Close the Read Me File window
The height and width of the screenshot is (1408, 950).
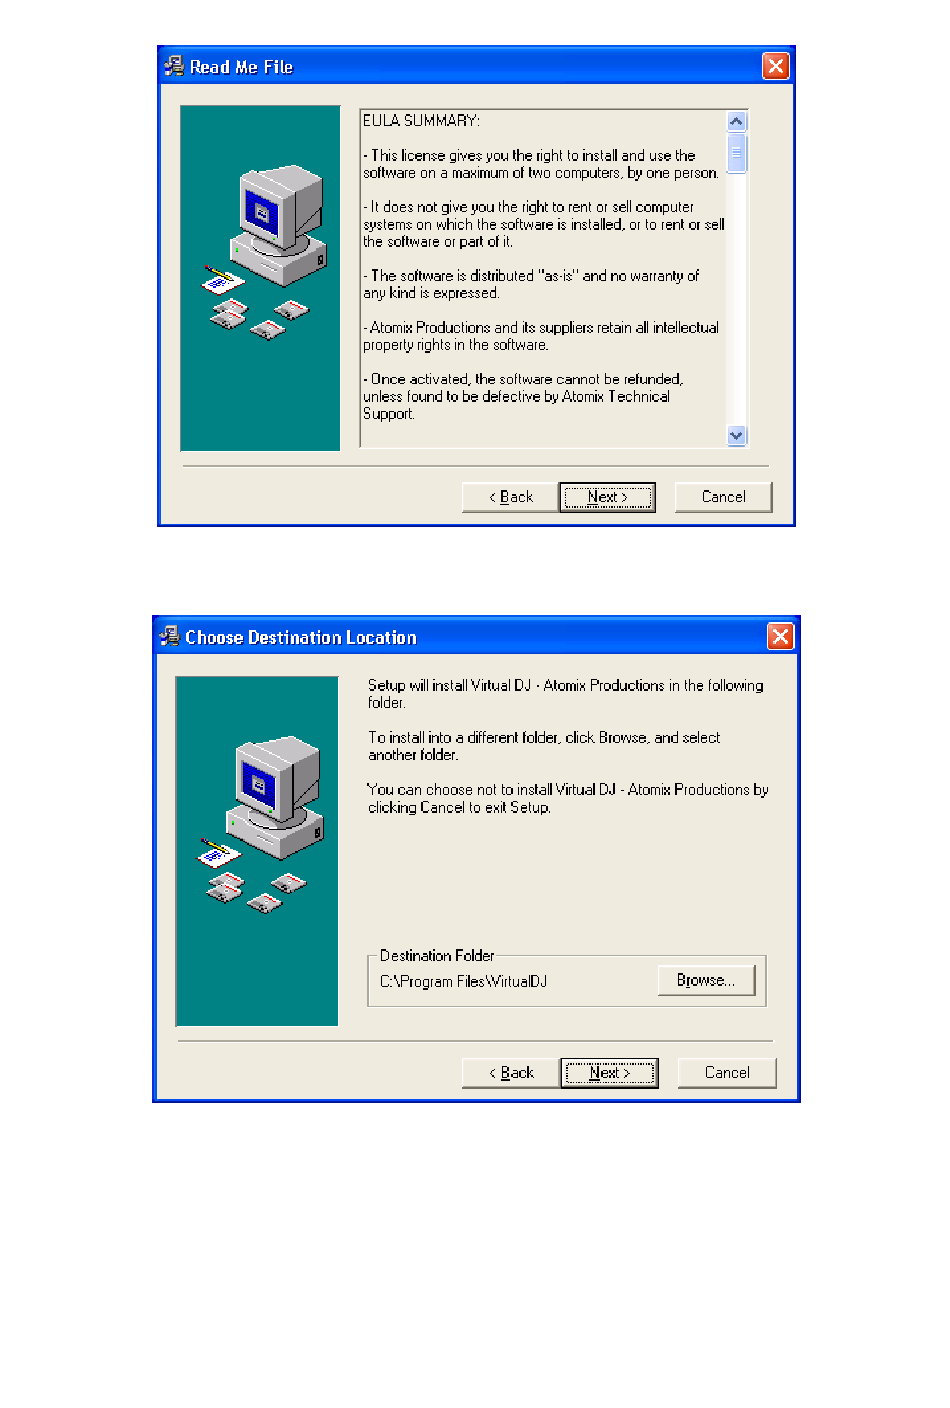(775, 66)
